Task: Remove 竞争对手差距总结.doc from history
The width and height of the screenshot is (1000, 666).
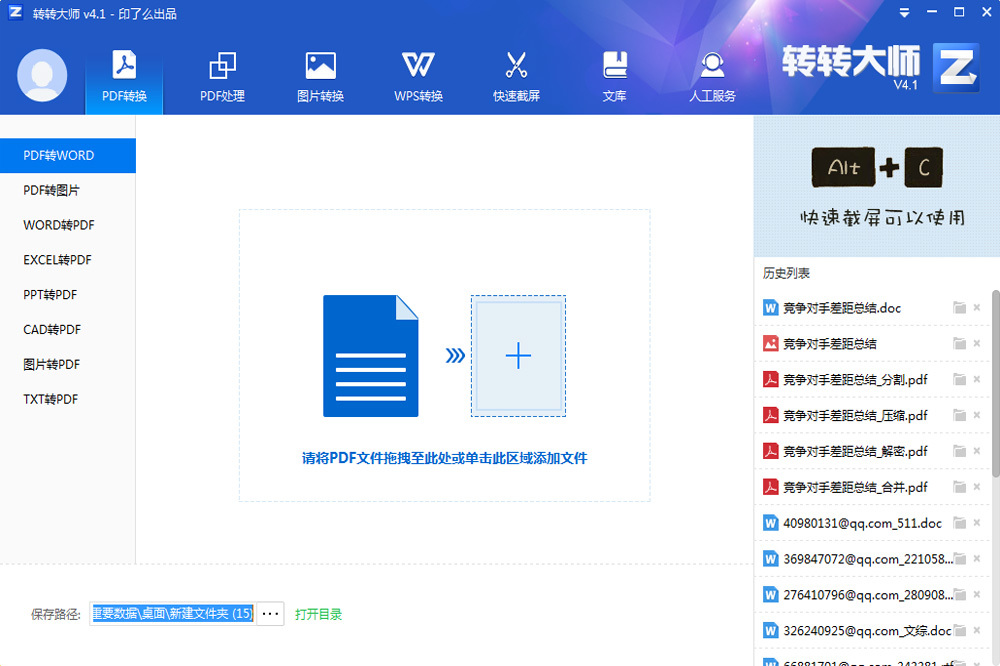Action: pos(976,307)
